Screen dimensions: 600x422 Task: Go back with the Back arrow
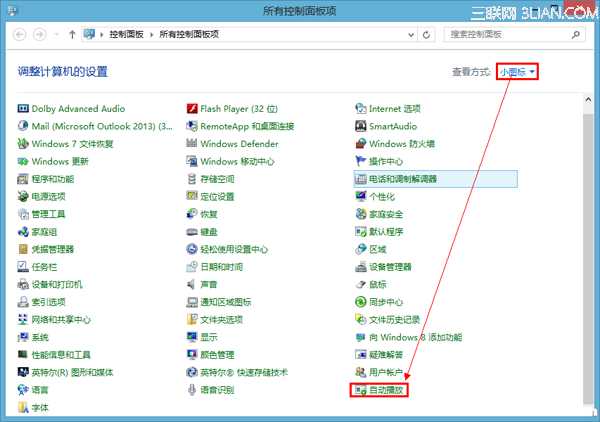click(20, 35)
